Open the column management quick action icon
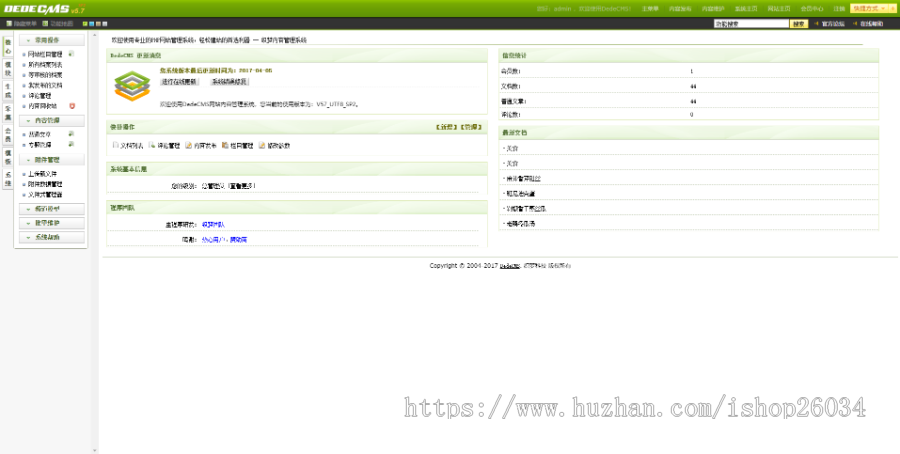The height and width of the screenshot is (454, 900). coord(225,145)
